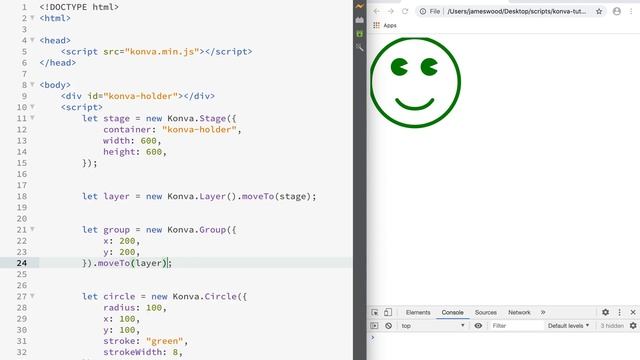This screenshot has height=360, width=640.
Task: Click '<!DOCTYPE html>' on line 1
Action: point(79,7)
